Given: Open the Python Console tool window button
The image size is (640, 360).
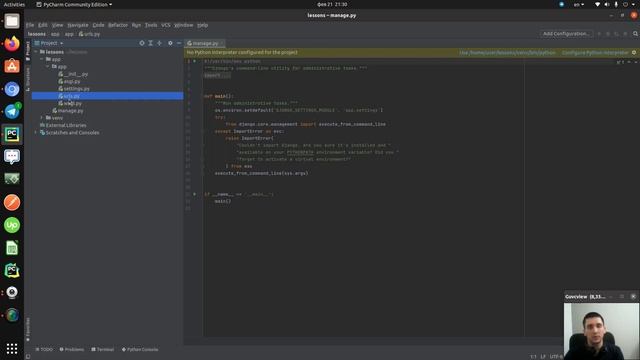Looking at the screenshot, I should [140, 349].
